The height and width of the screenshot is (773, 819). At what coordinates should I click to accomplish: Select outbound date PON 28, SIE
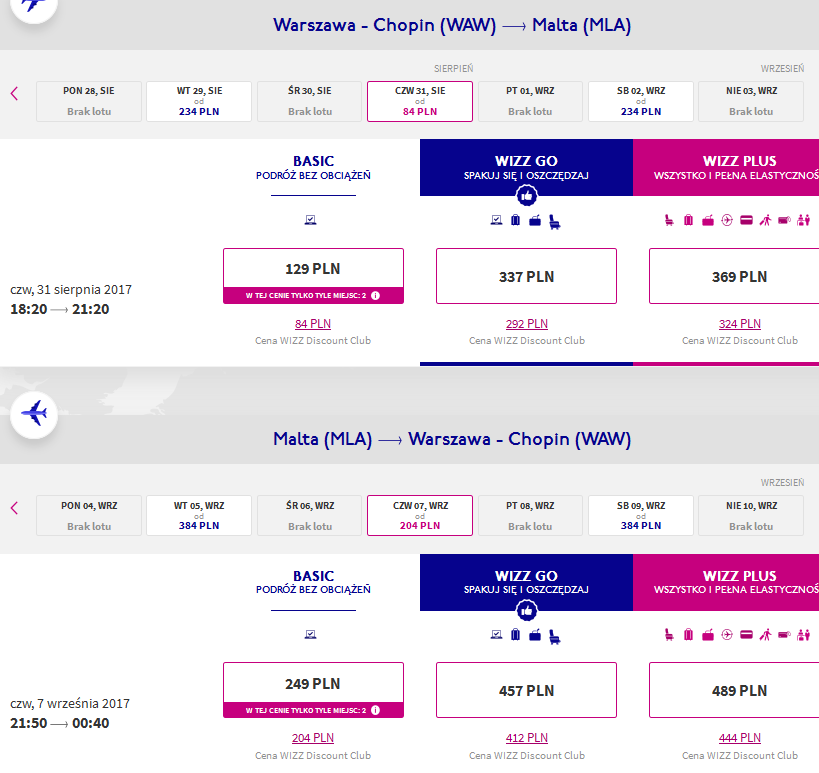pyautogui.click(x=89, y=101)
